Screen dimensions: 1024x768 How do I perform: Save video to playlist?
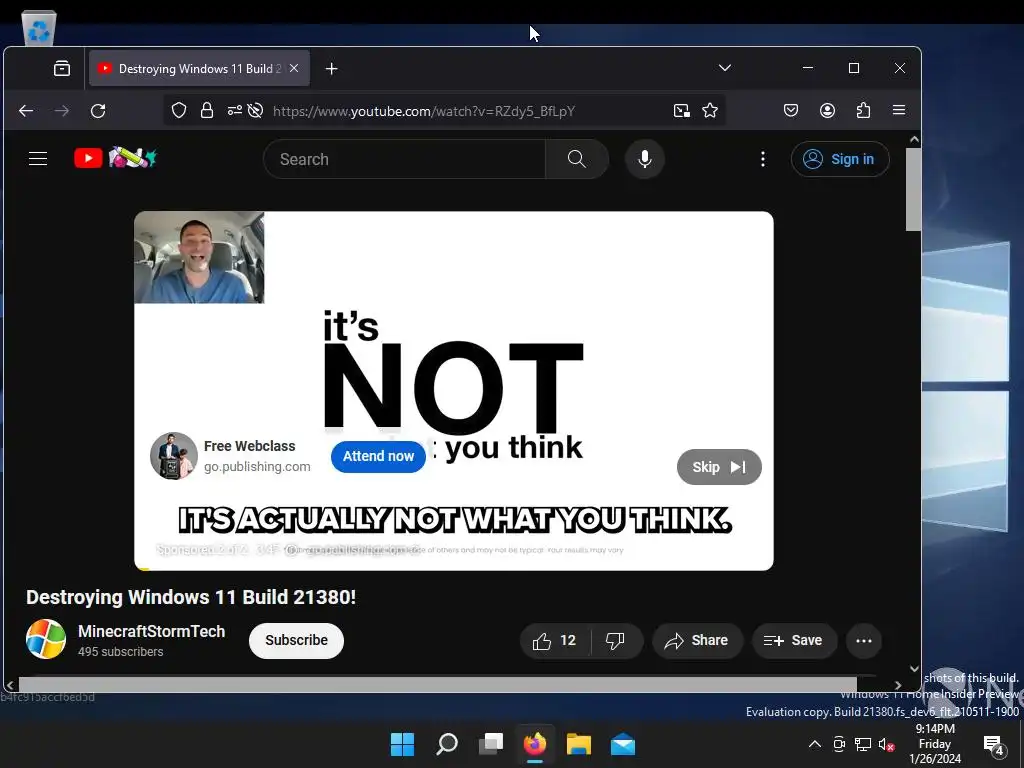click(x=793, y=641)
